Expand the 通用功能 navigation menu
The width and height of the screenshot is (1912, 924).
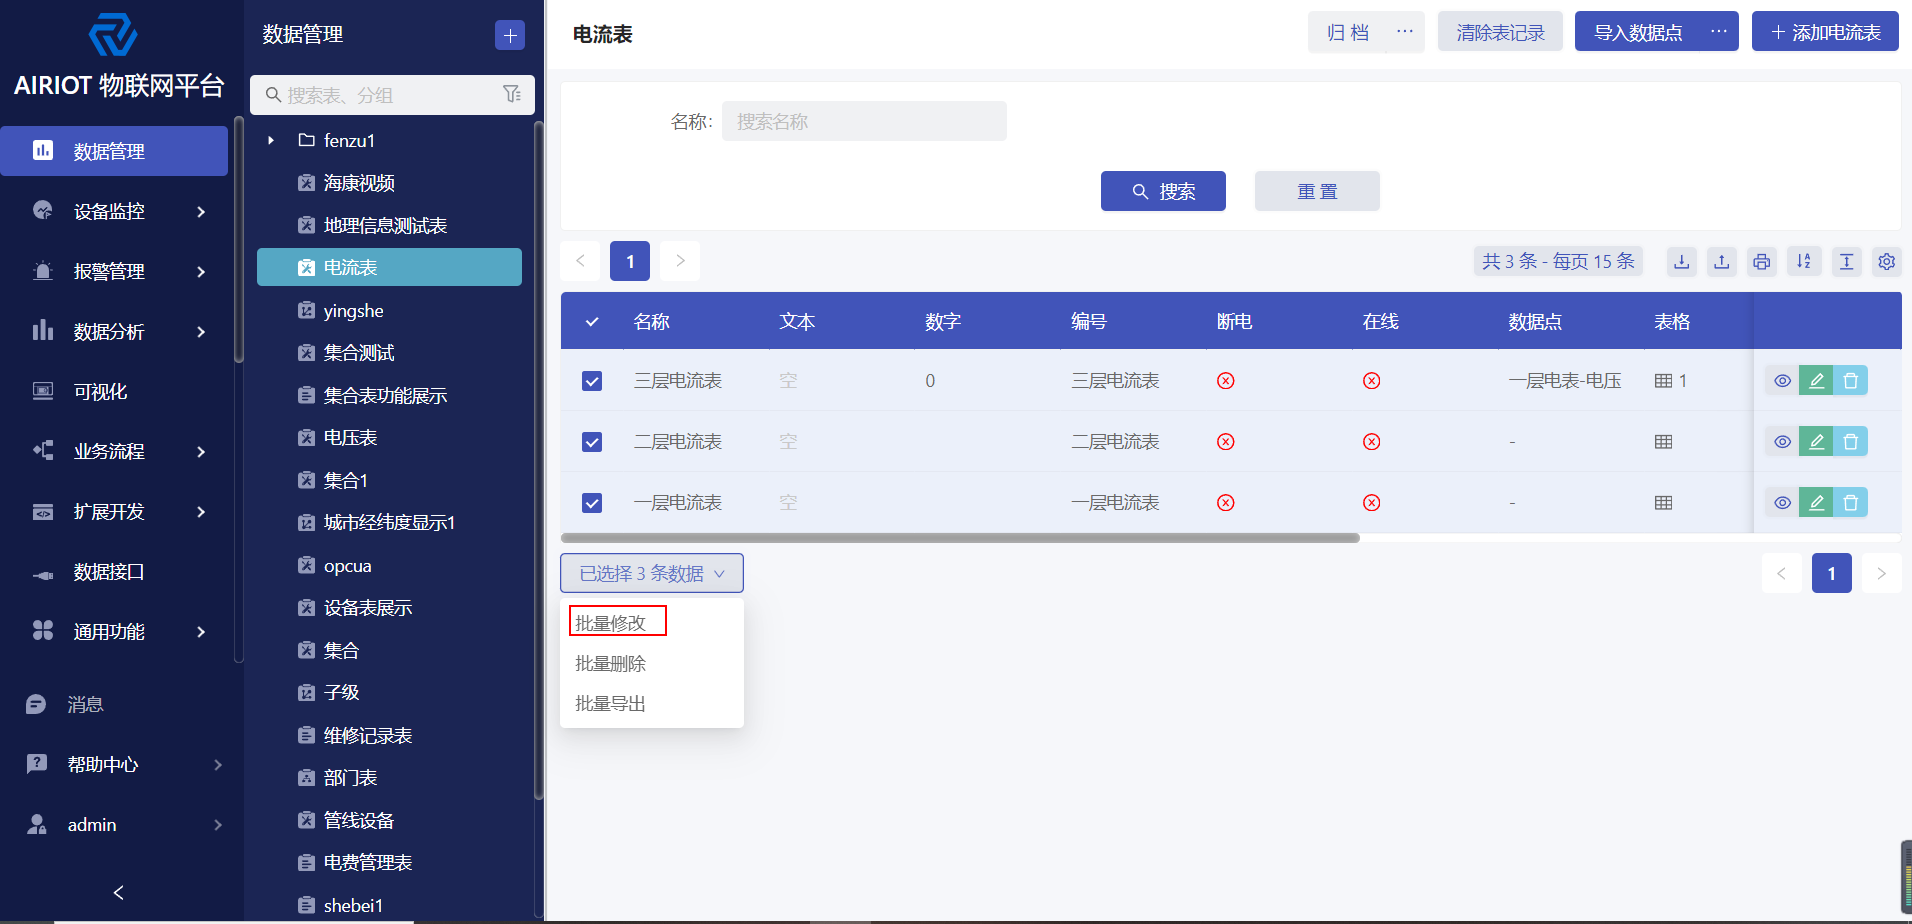pyautogui.click(x=114, y=632)
